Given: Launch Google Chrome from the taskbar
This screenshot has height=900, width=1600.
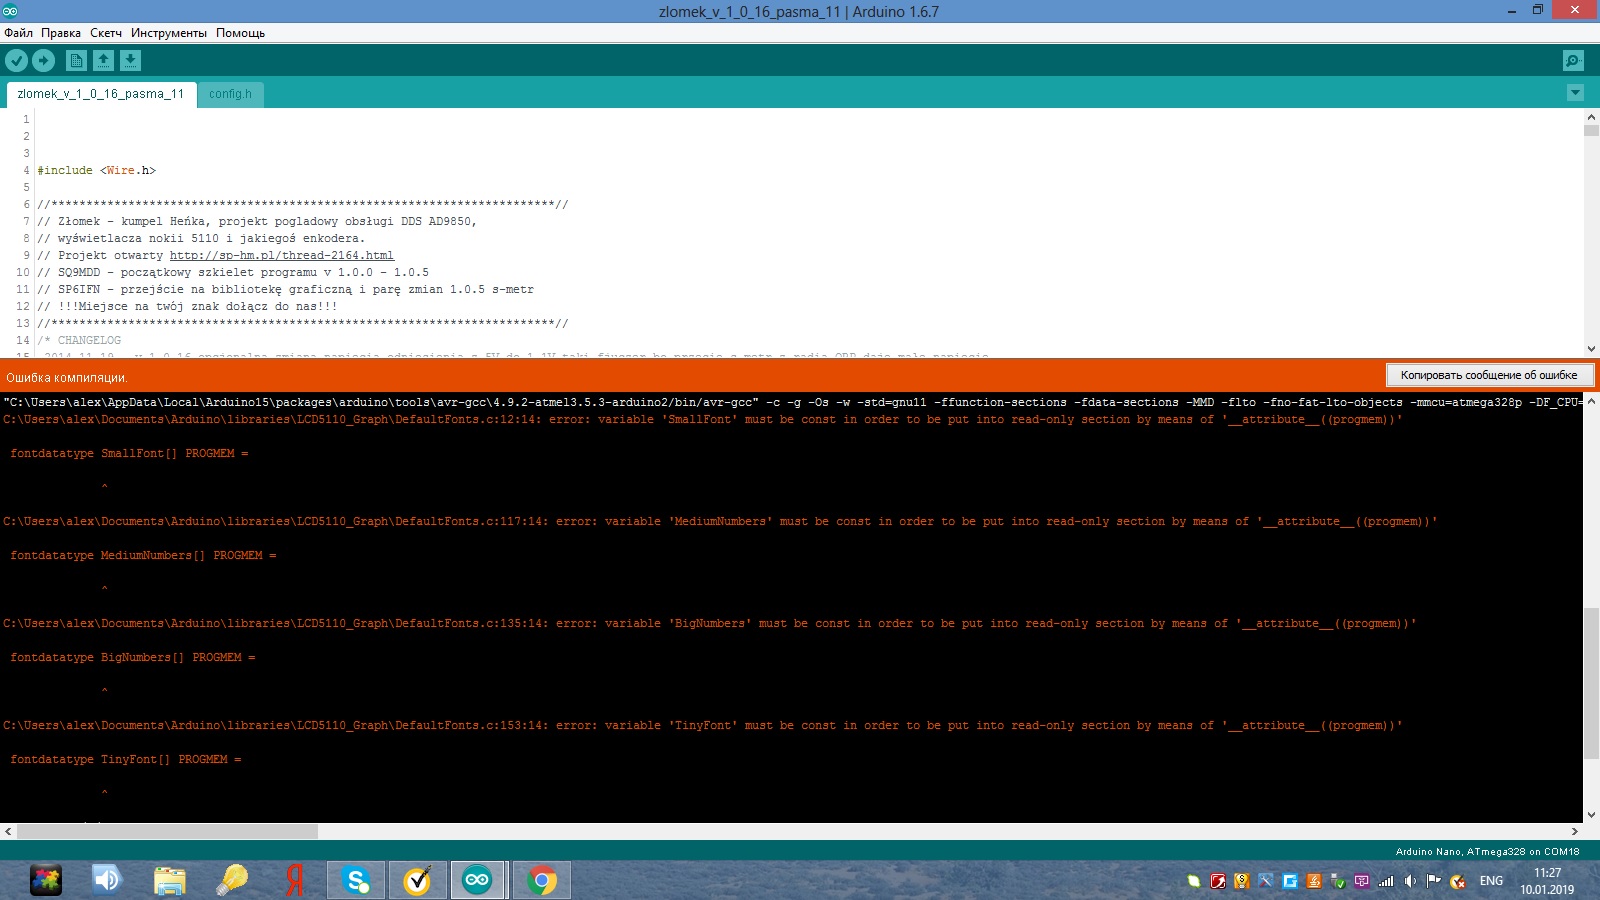Looking at the screenshot, I should [542, 880].
